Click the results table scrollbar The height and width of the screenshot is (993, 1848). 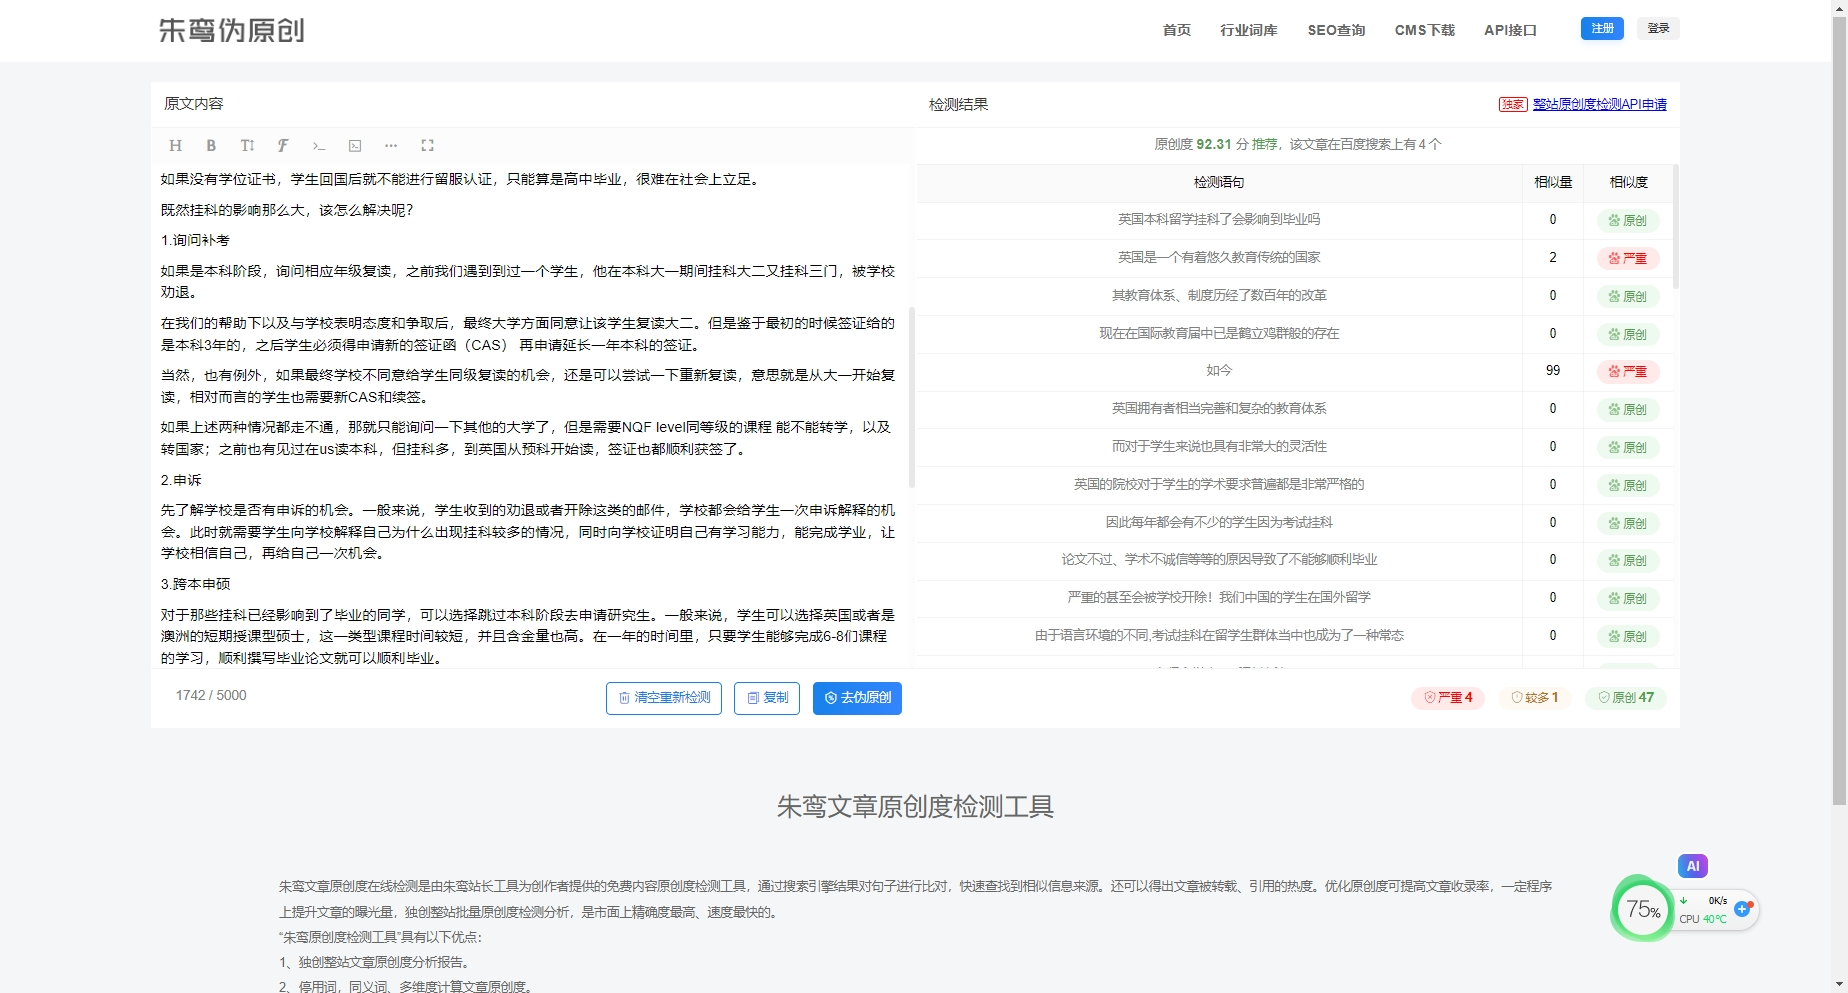pos(1675,228)
